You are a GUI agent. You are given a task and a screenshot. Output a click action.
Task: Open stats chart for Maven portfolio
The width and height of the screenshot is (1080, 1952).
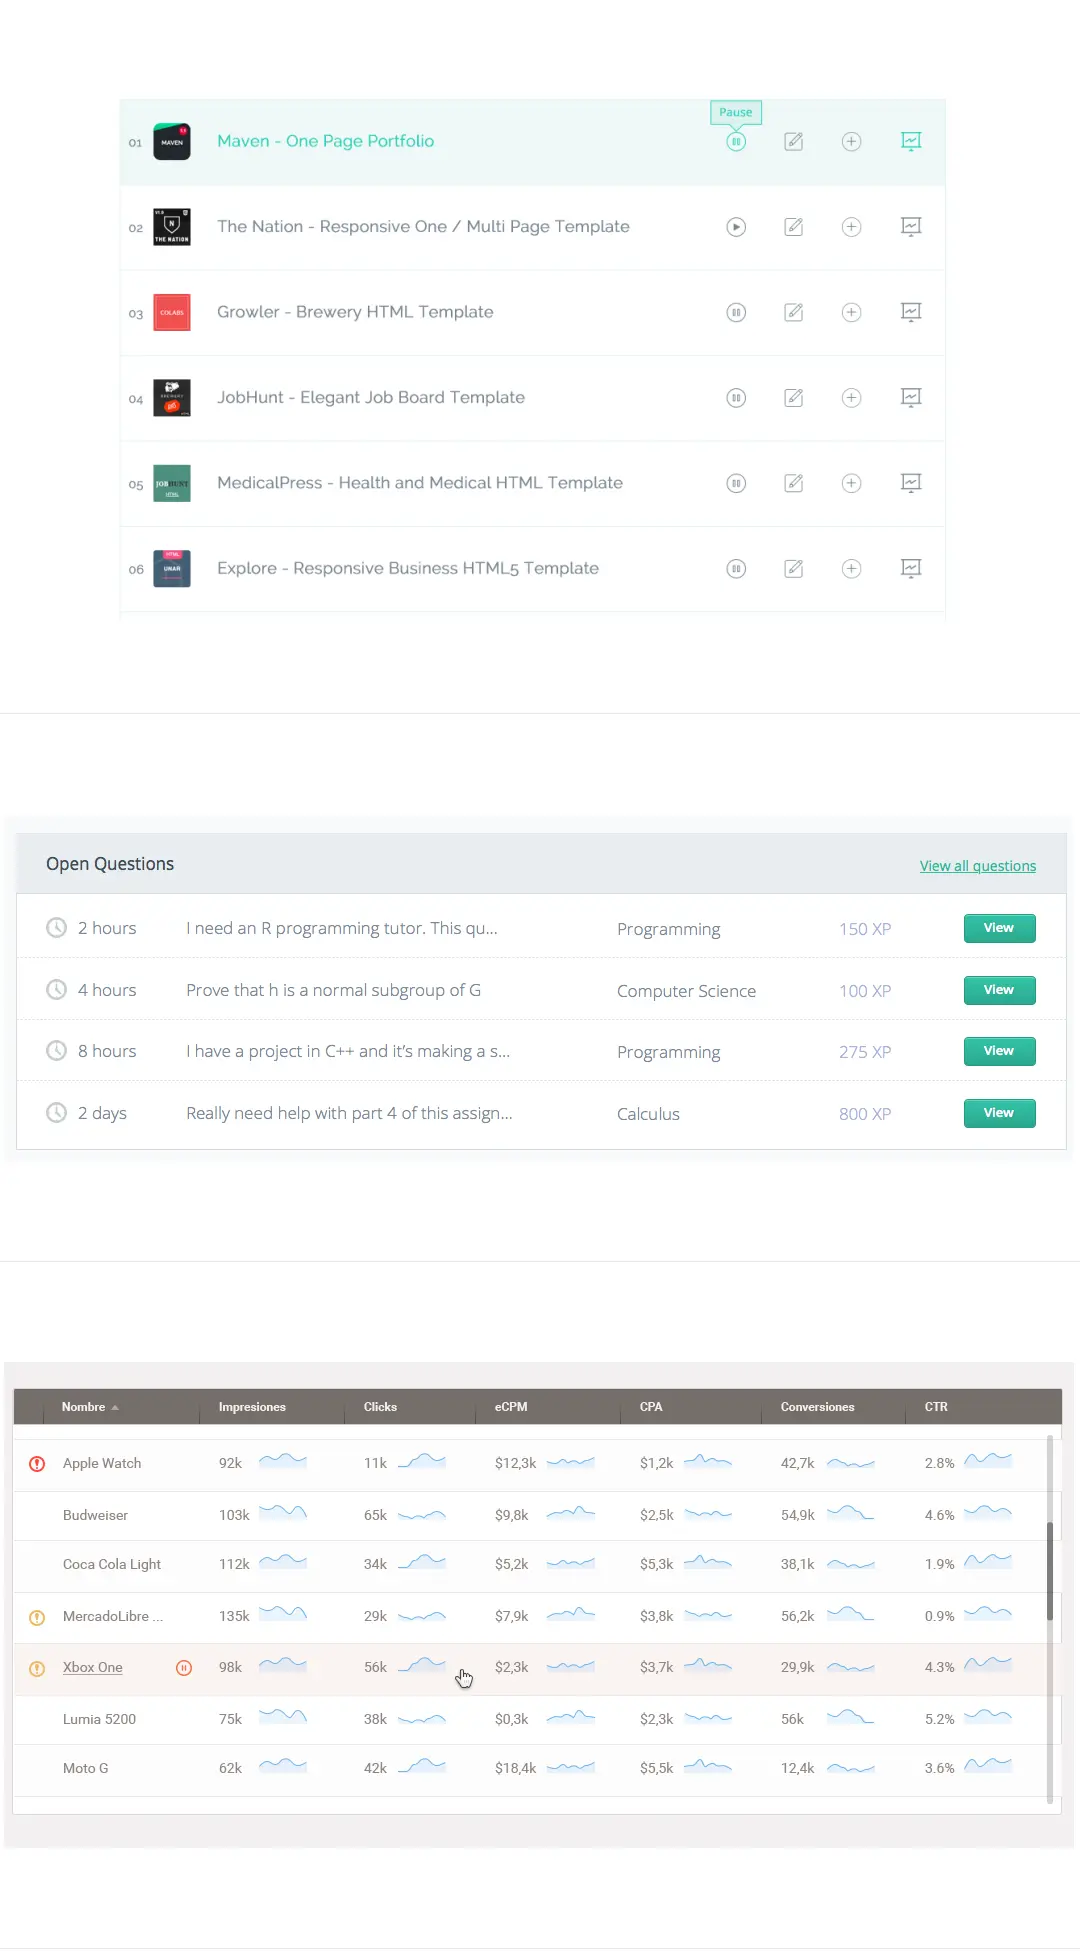(x=911, y=141)
